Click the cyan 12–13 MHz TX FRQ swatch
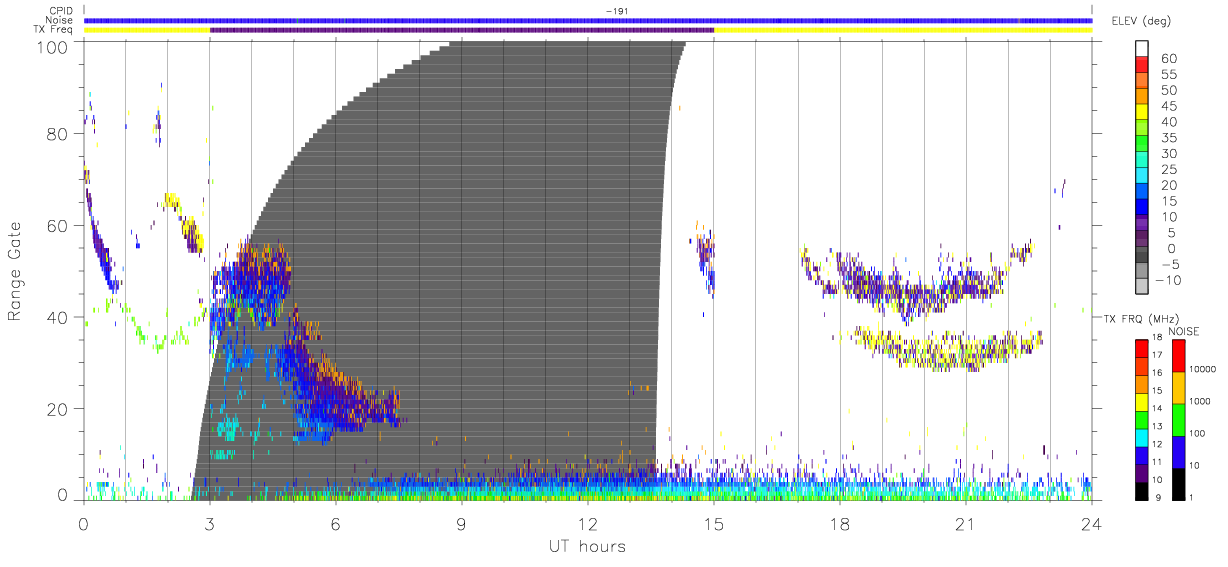1228x567 pixels. pyautogui.click(x=1142, y=437)
